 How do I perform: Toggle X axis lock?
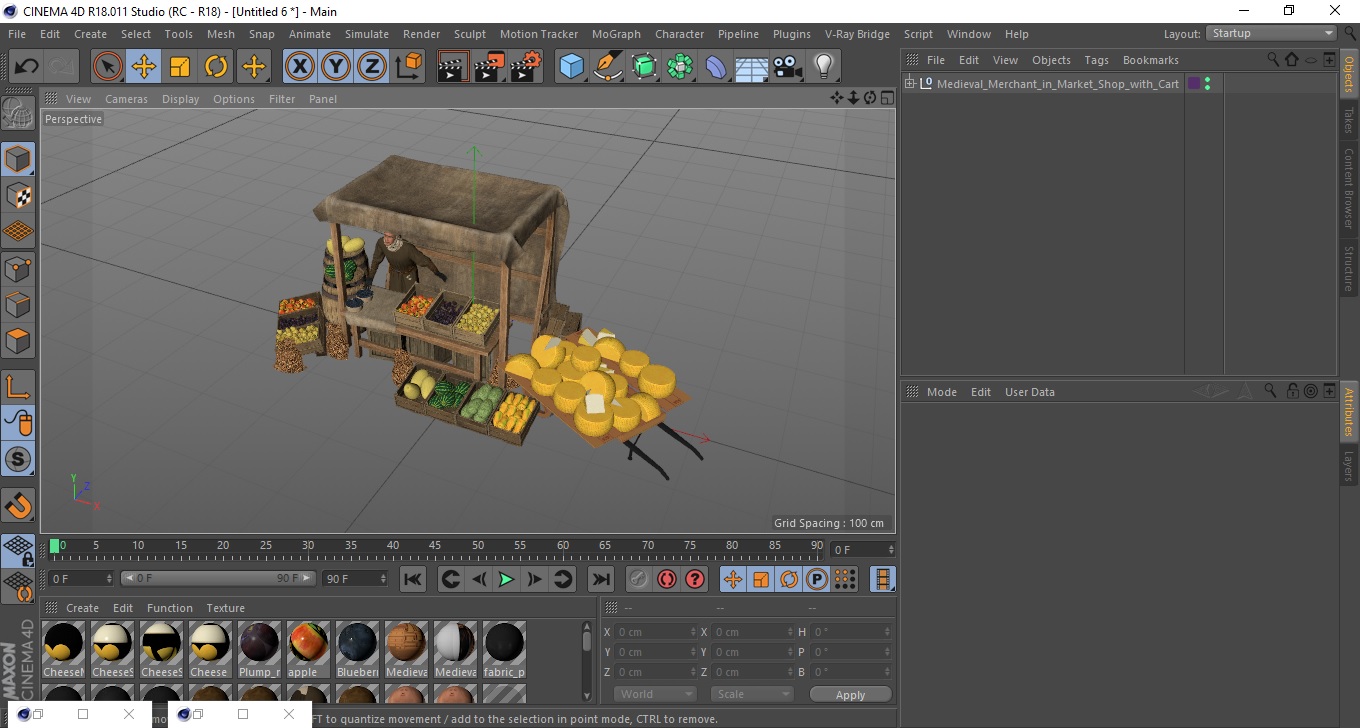(299, 67)
